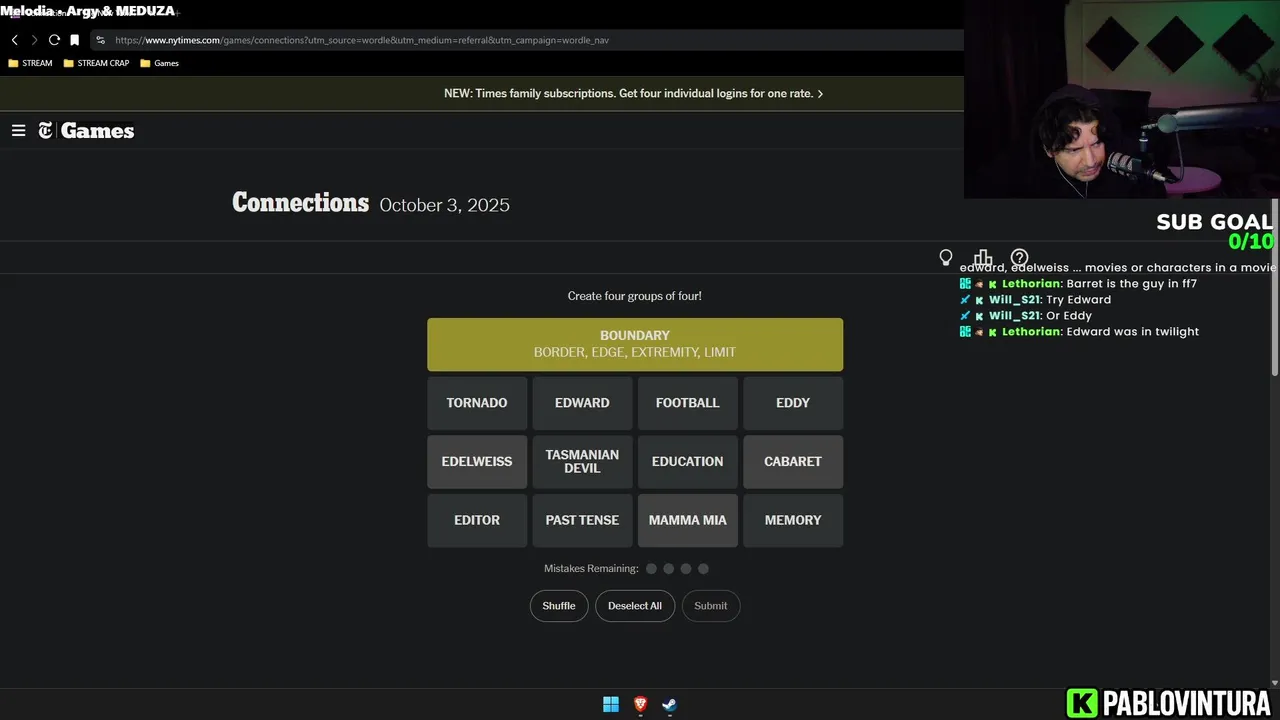Open the stats bar chart icon
Viewport: 1280px width, 720px height.
[x=983, y=258]
